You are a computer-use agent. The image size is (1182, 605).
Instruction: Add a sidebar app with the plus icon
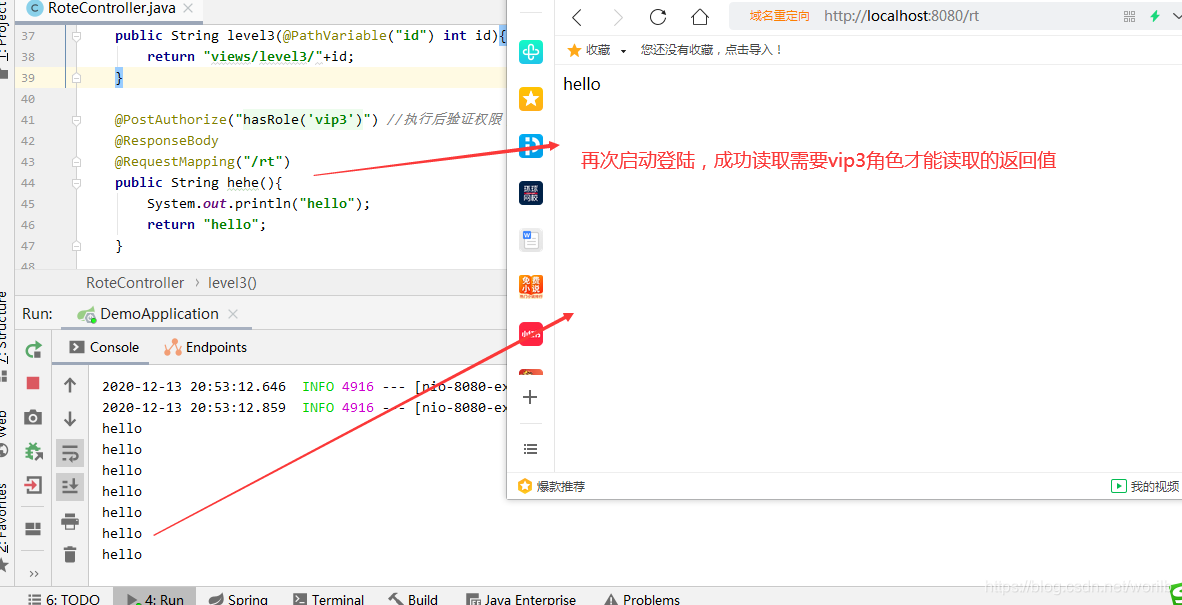click(x=530, y=397)
